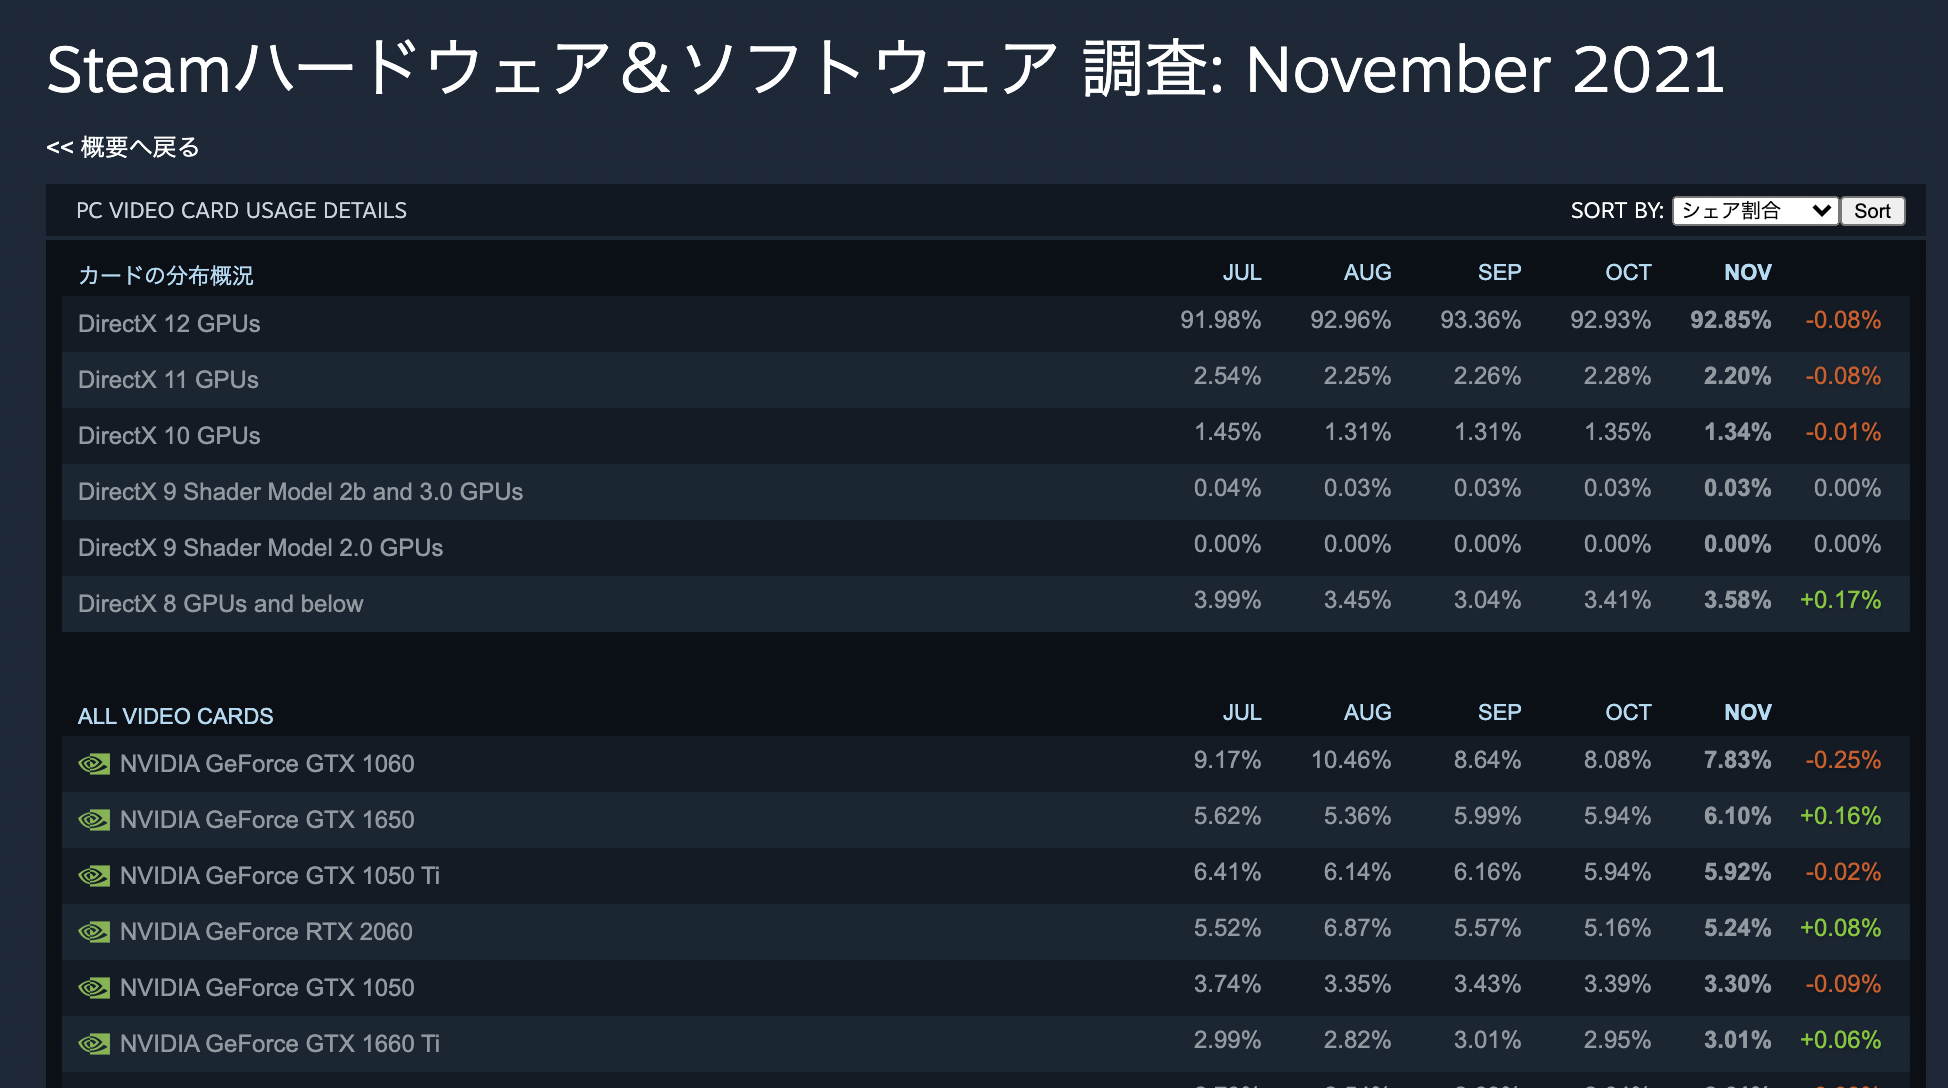Click NVIDIA GeForce RTX 2060 name
Viewport: 1948px width, 1088px height.
click(266, 932)
